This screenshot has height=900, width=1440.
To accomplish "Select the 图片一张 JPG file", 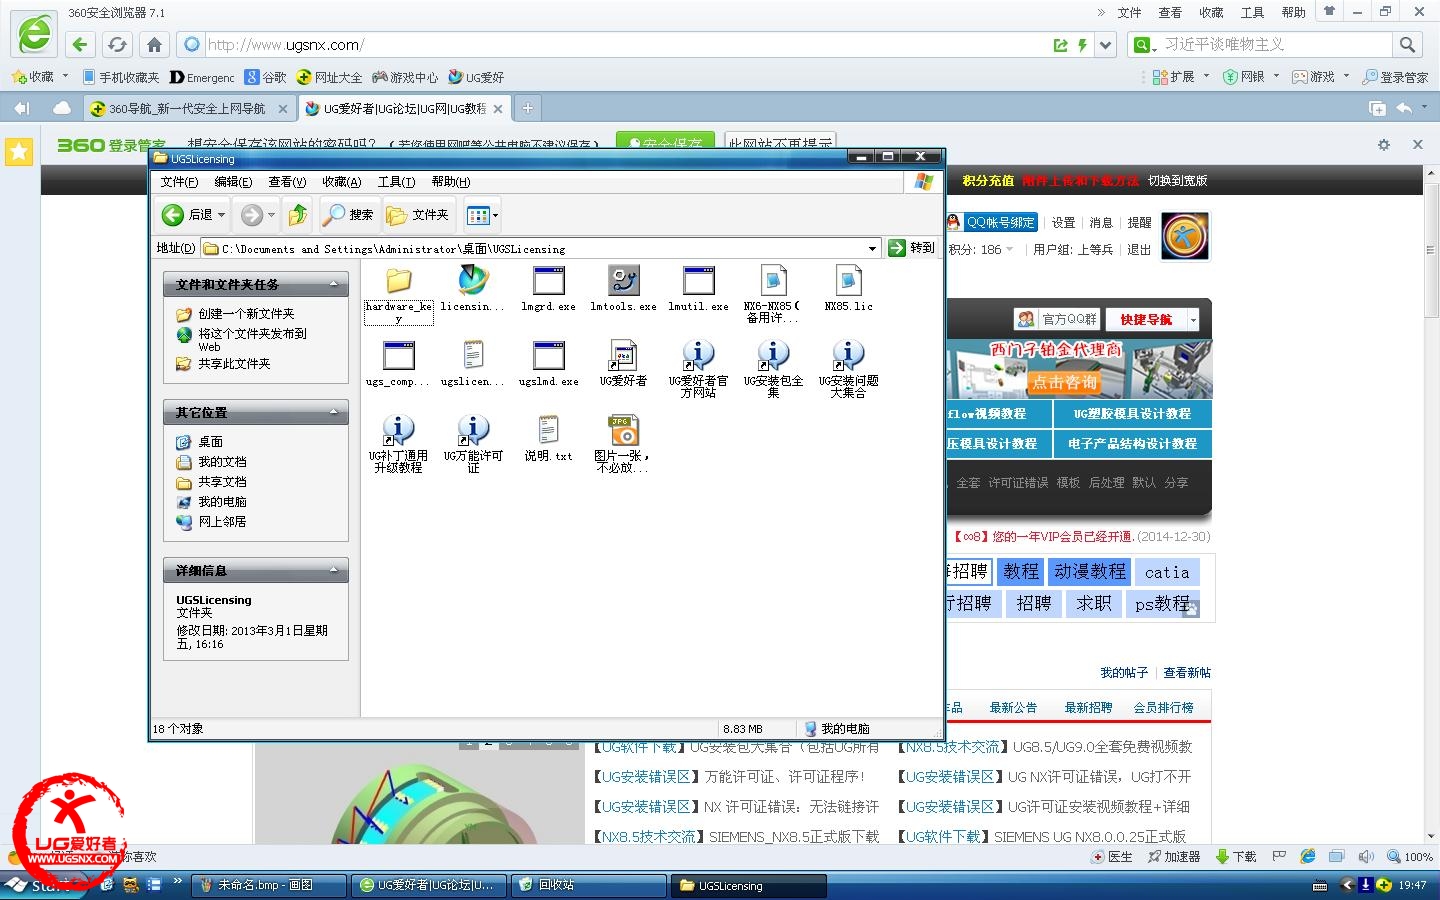I will click(x=622, y=444).
